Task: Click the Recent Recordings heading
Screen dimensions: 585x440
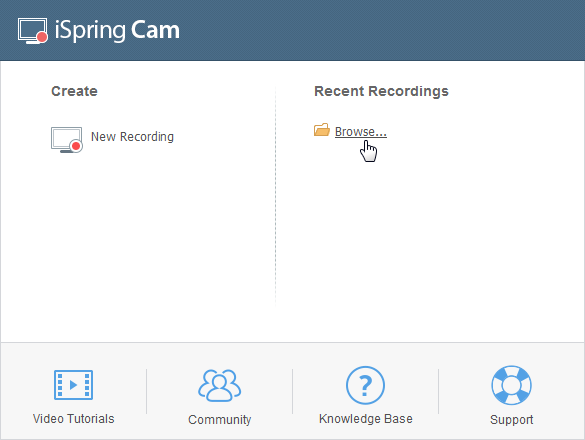Action: point(381,91)
